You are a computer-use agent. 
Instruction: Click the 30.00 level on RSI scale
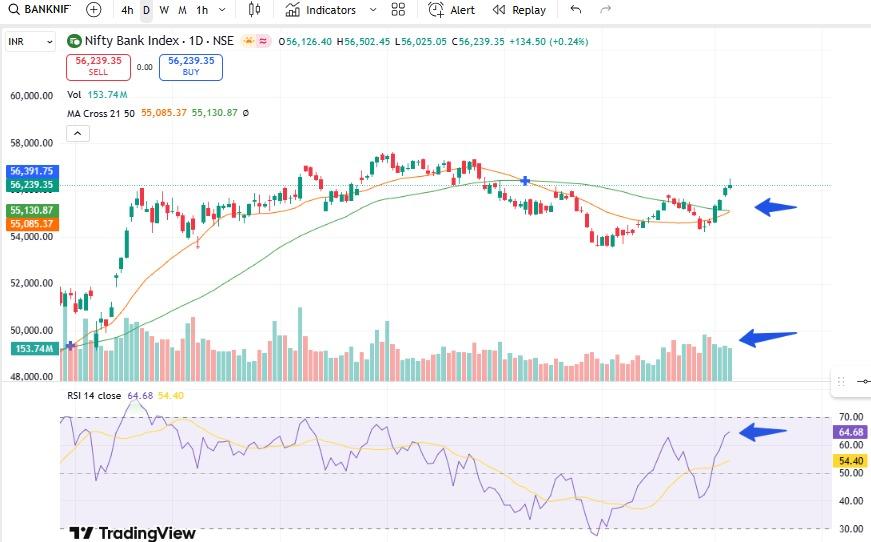pos(851,529)
